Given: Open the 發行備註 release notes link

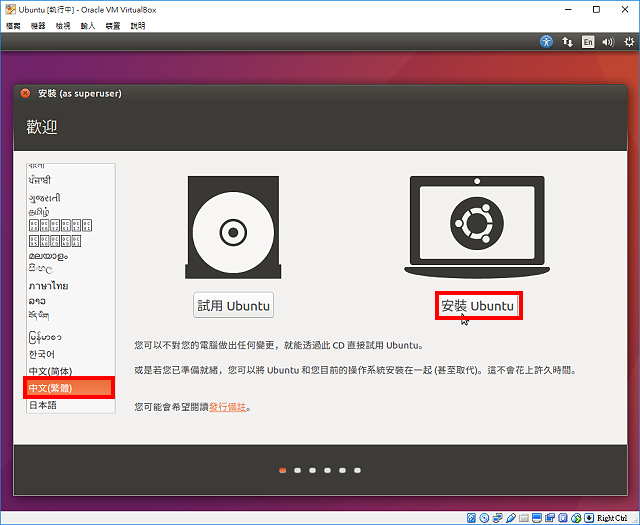Looking at the screenshot, I should tap(227, 407).
